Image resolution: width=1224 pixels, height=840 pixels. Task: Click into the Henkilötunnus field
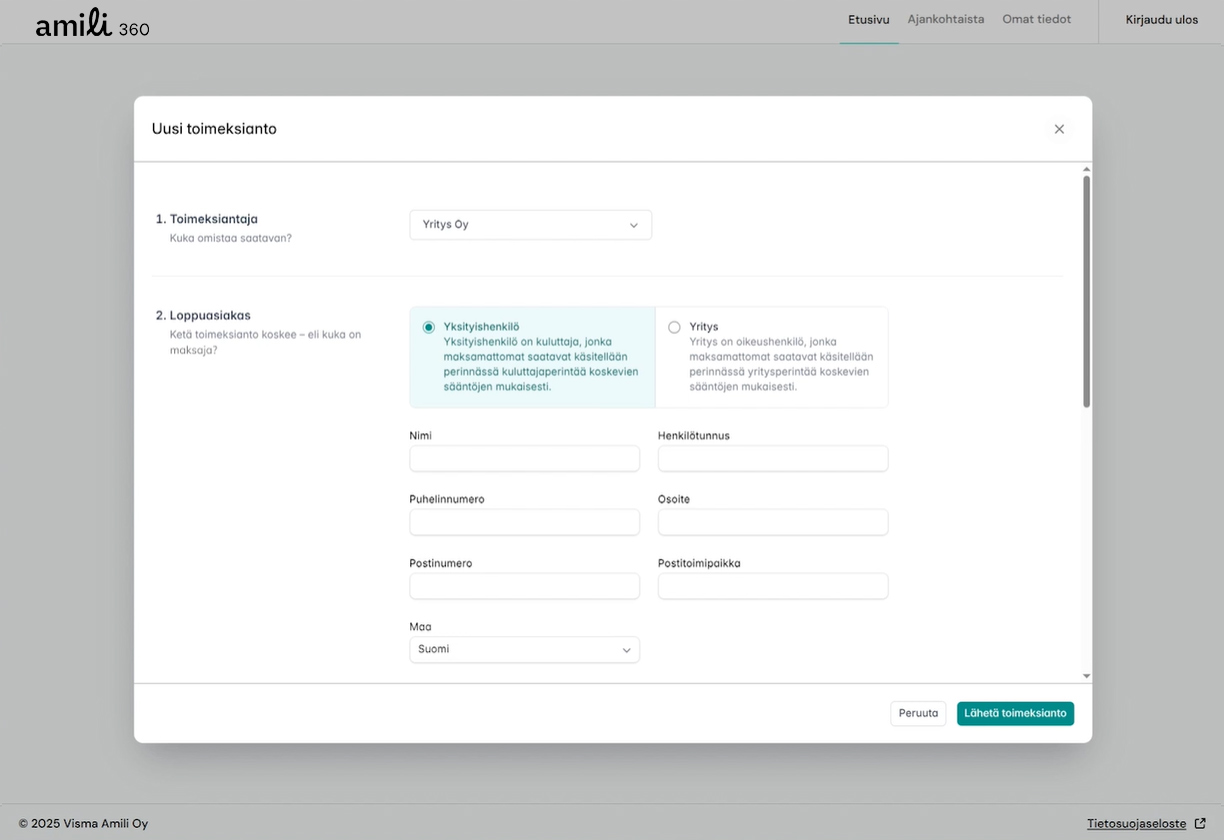[x=772, y=459]
